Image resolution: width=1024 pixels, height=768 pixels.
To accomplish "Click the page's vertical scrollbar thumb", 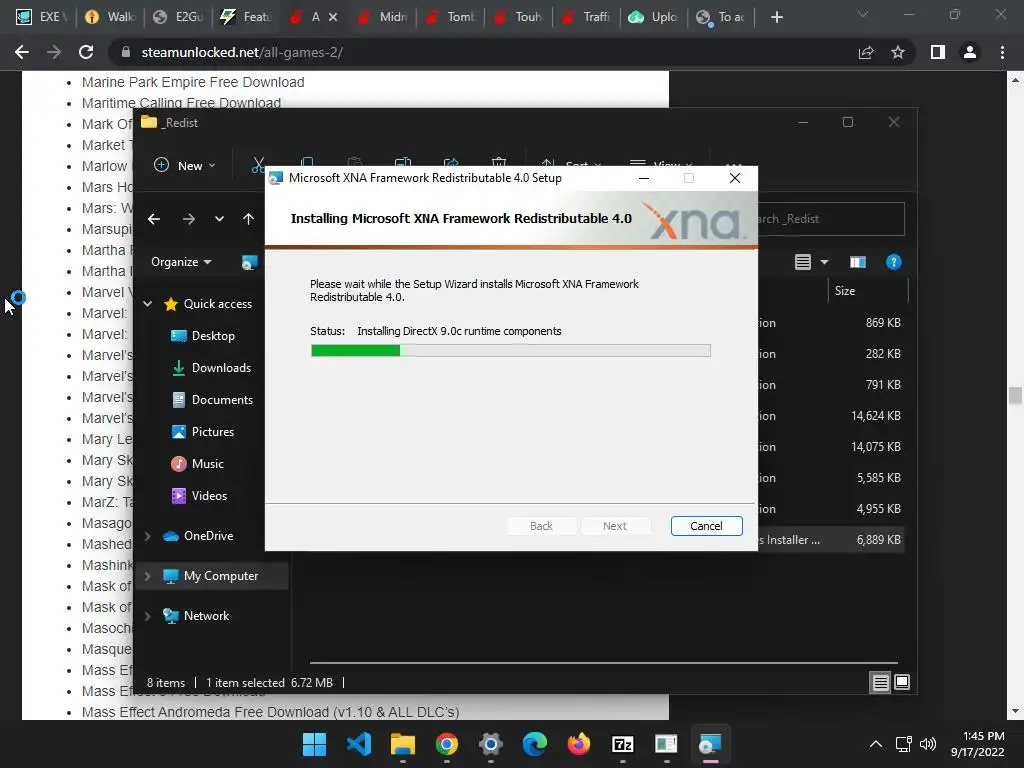I will pyautogui.click(x=1015, y=396).
